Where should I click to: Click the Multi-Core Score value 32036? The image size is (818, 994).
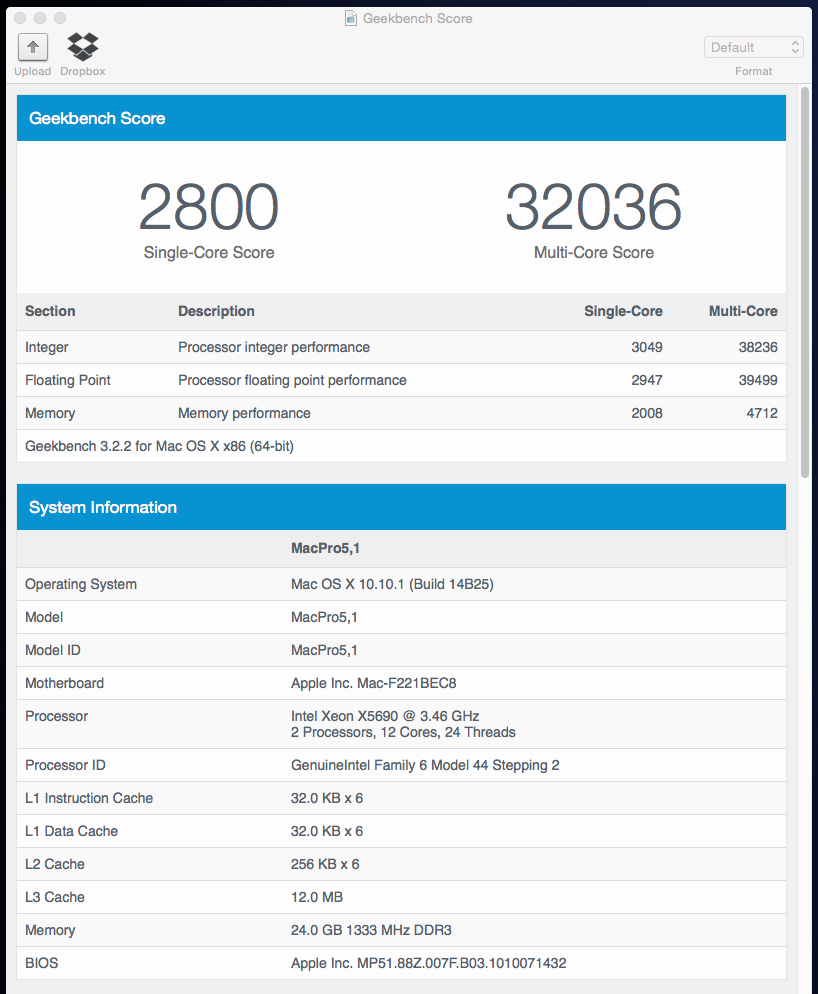[x=594, y=207]
